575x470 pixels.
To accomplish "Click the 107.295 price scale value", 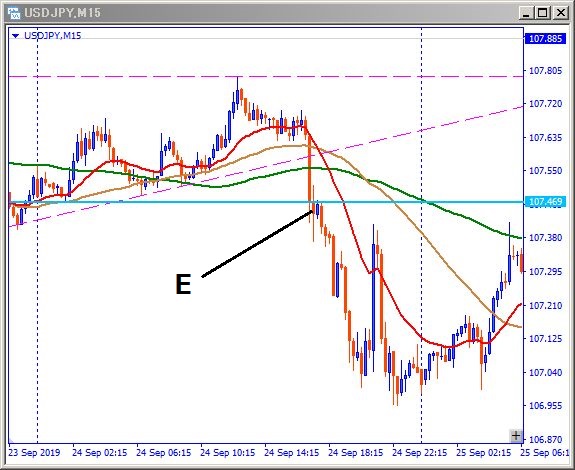I will tap(545, 272).
